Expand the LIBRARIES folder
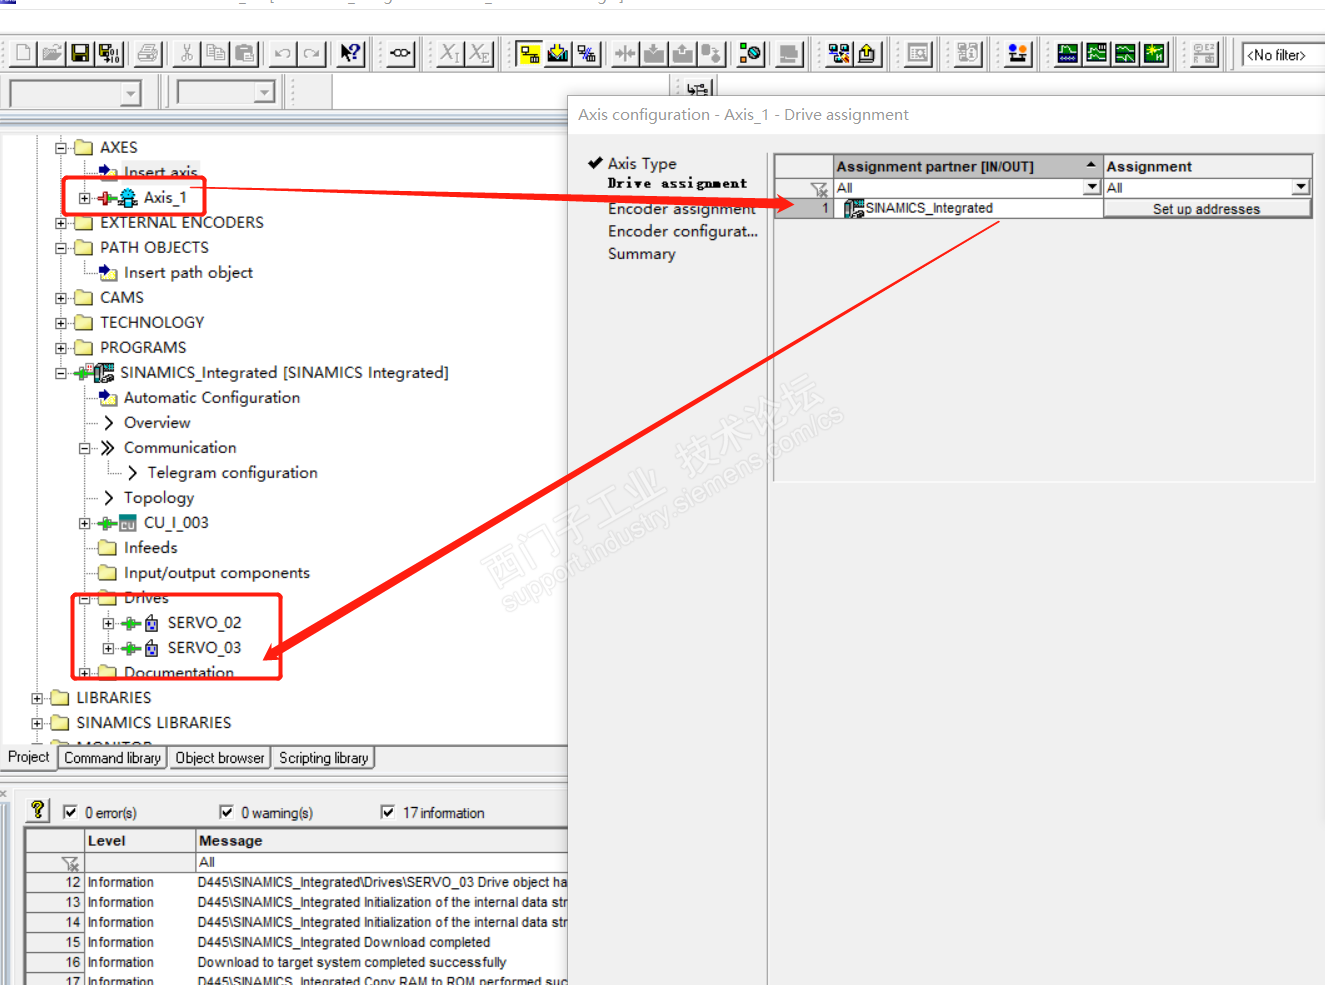Viewport: 1325px width, 985px height. (37, 698)
